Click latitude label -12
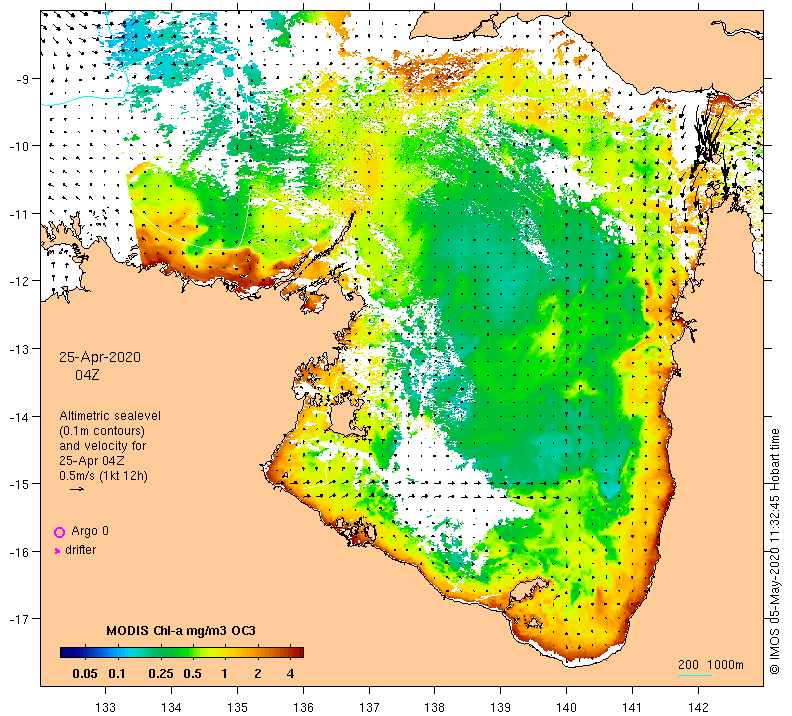Screen dimensions: 792x716 18,281
